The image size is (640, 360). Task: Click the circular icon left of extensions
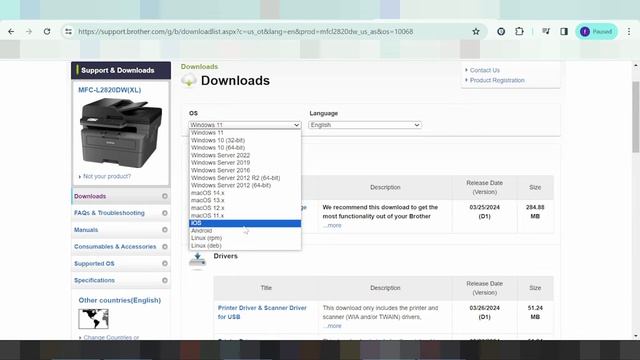click(x=501, y=31)
